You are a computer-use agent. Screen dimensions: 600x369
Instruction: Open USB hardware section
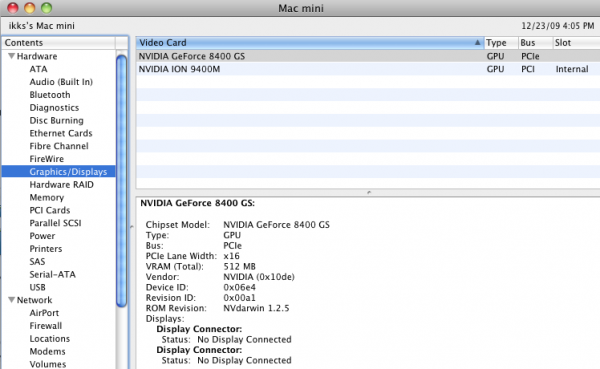pyautogui.click(x=37, y=287)
